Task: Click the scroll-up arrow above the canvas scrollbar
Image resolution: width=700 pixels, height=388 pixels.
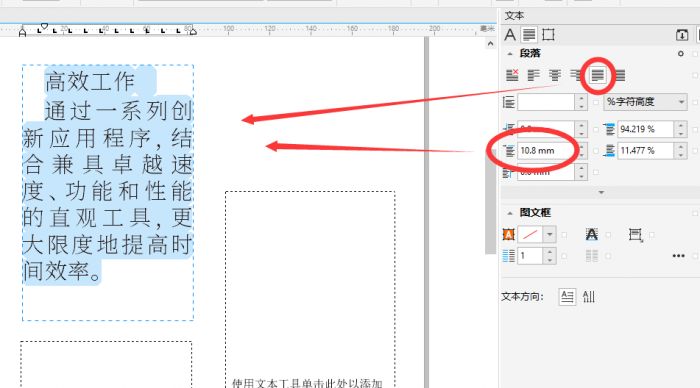Action: coord(491,44)
